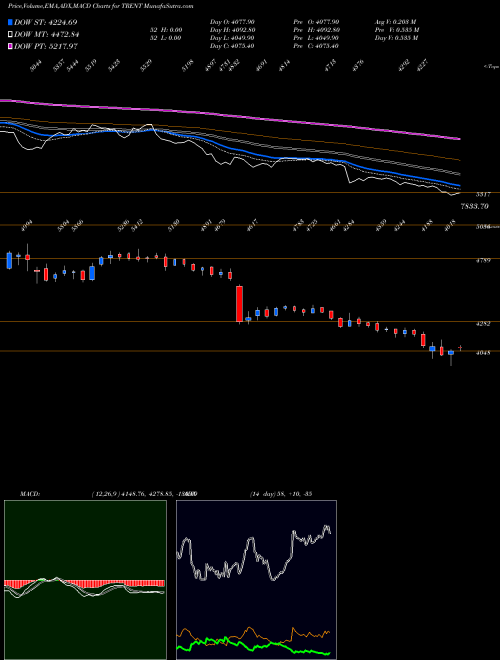Screen dimensions: 500x660
Task: Click the first blue candlestick on the chart
Action: [9, 261]
